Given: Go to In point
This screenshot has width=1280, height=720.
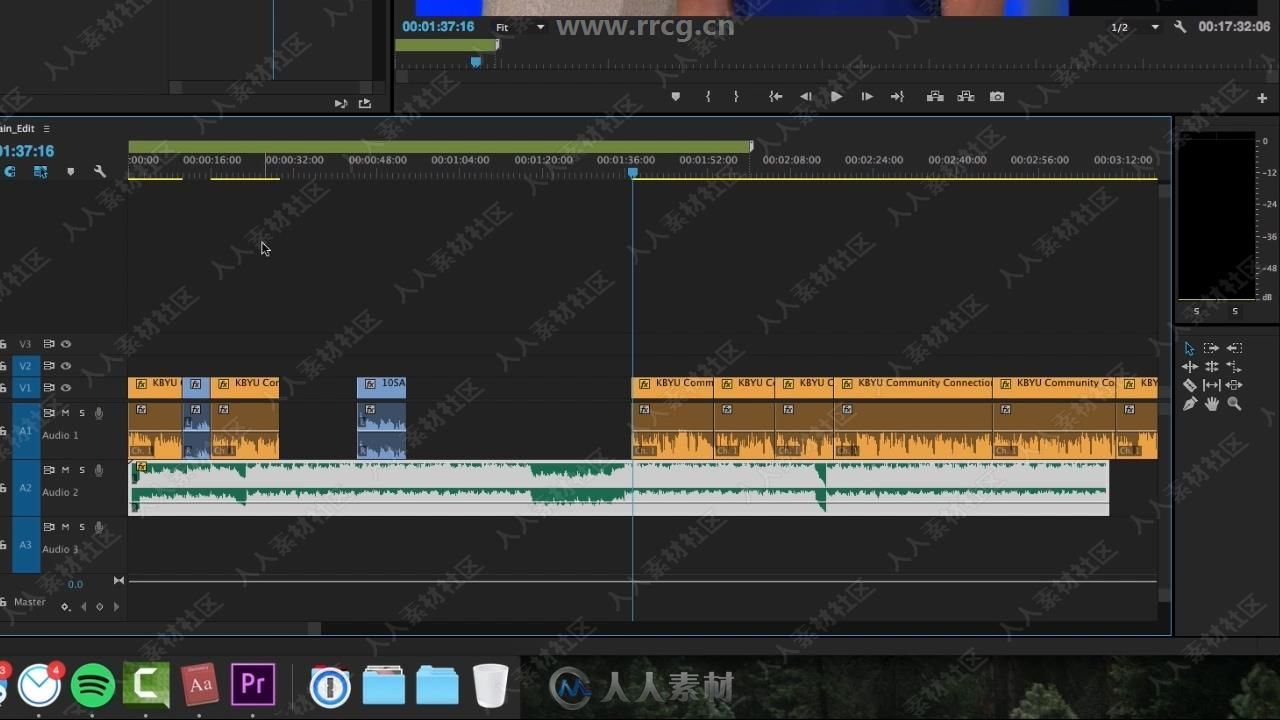Looking at the screenshot, I should click(x=775, y=97).
